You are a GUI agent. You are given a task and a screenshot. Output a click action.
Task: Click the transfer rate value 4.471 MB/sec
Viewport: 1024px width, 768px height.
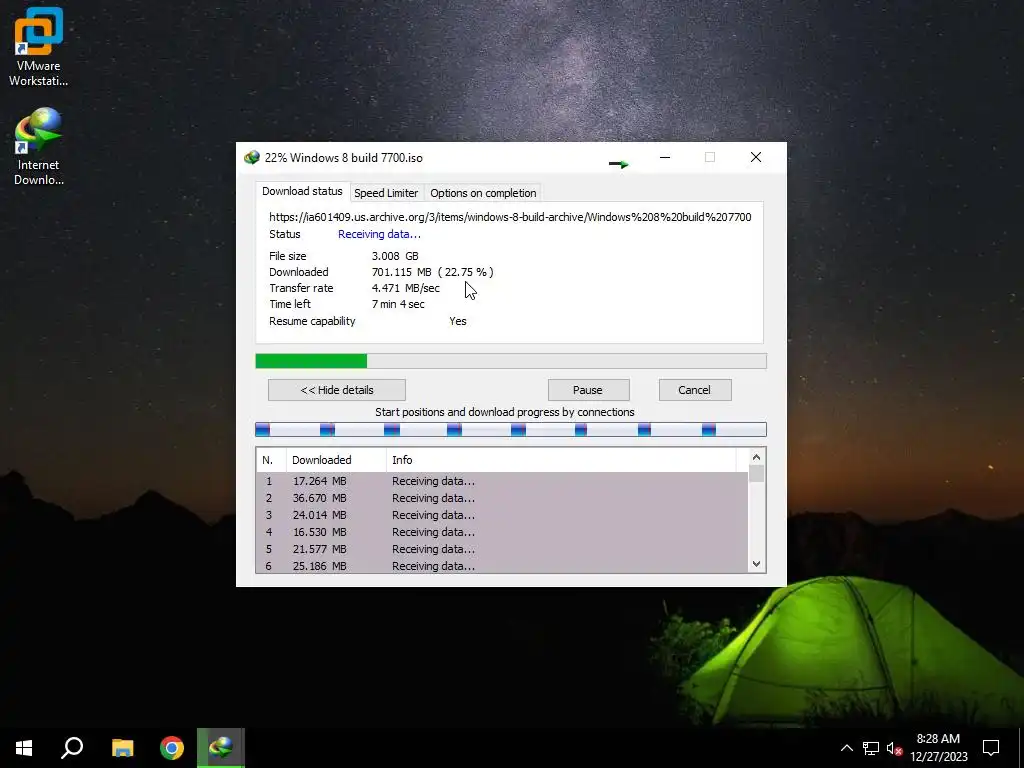click(406, 288)
